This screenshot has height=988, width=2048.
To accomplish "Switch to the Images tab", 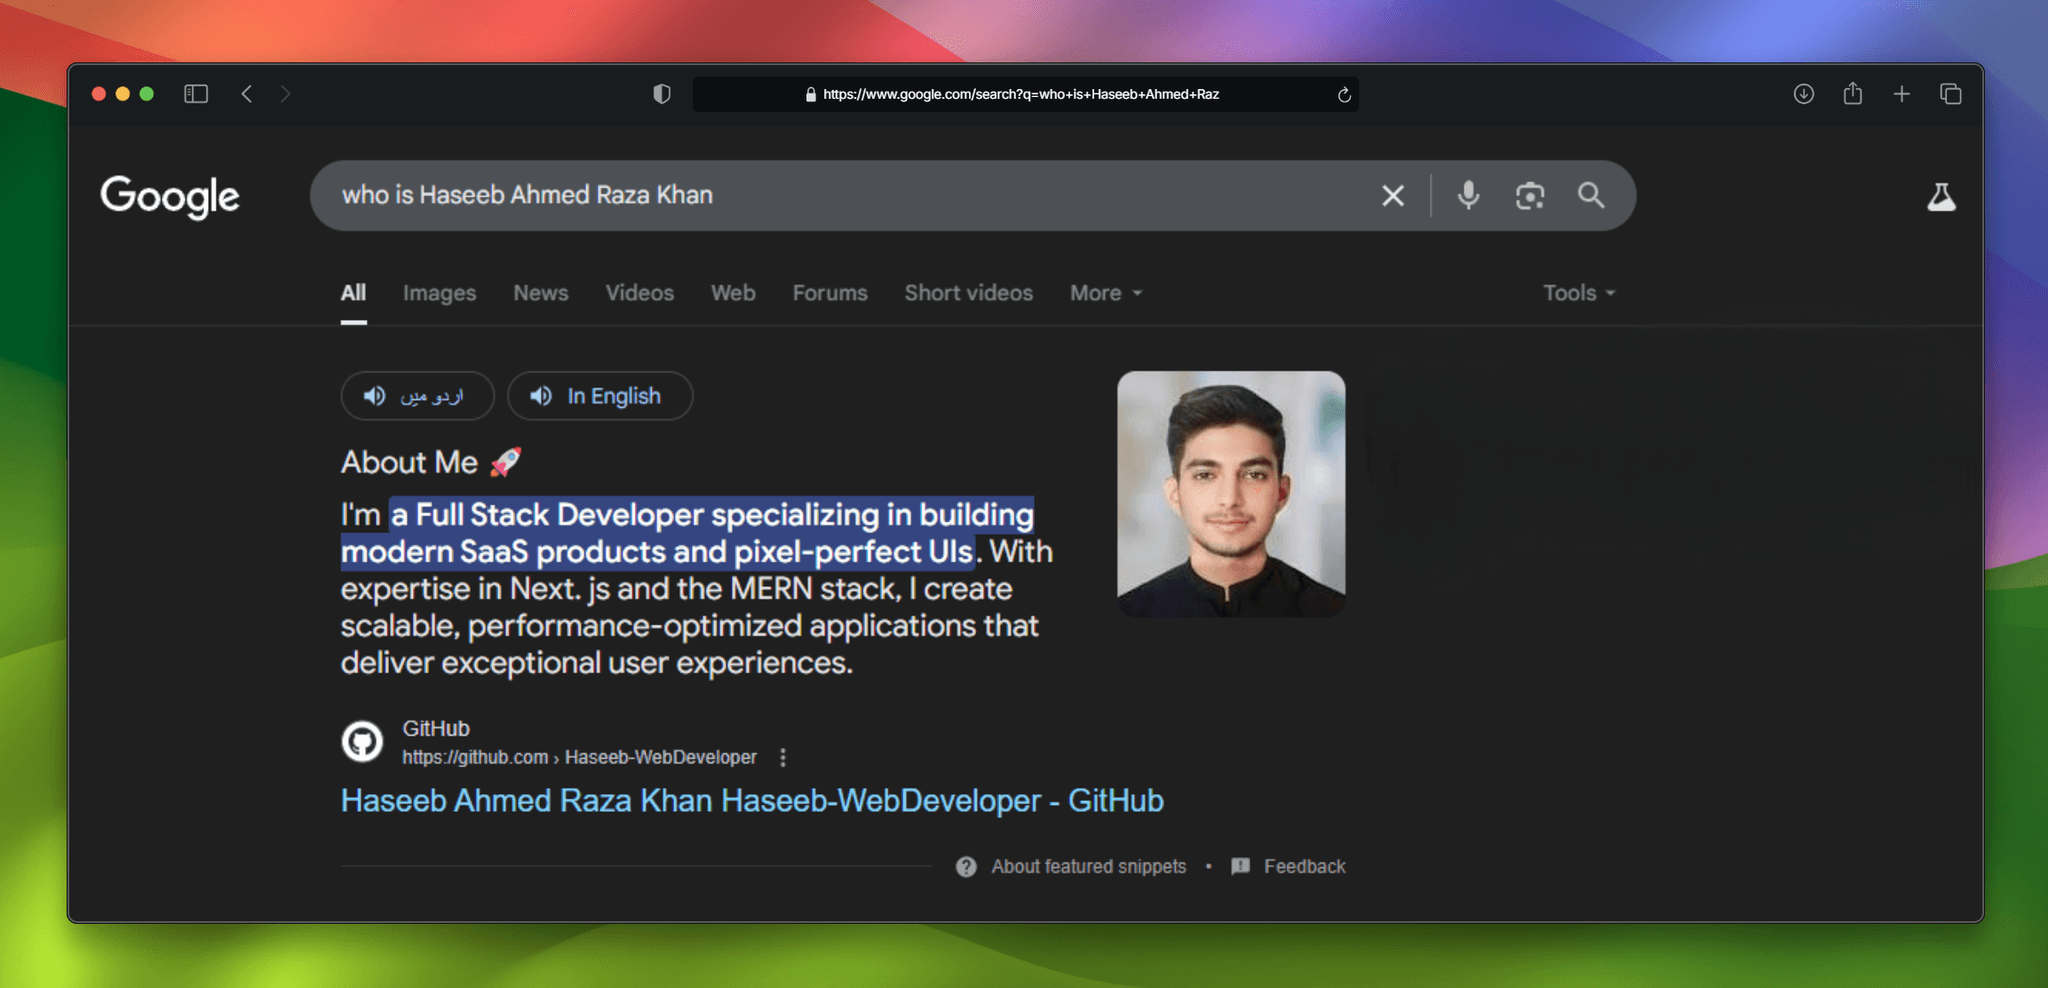I will coord(439,293).
